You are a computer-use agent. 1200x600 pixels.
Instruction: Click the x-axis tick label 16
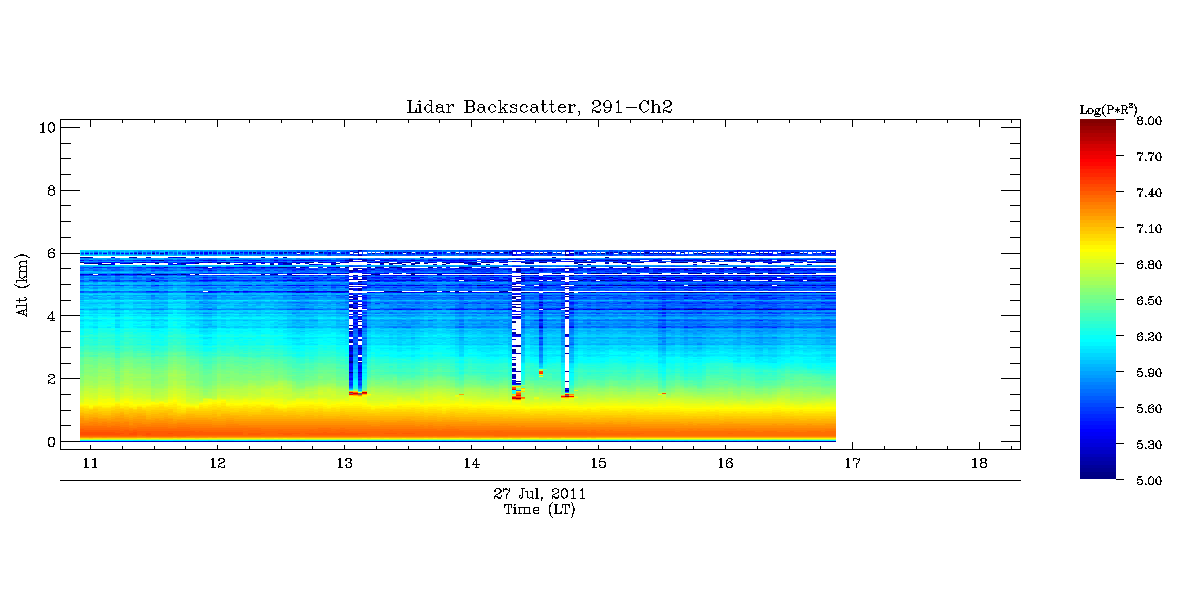pos(725,464)
